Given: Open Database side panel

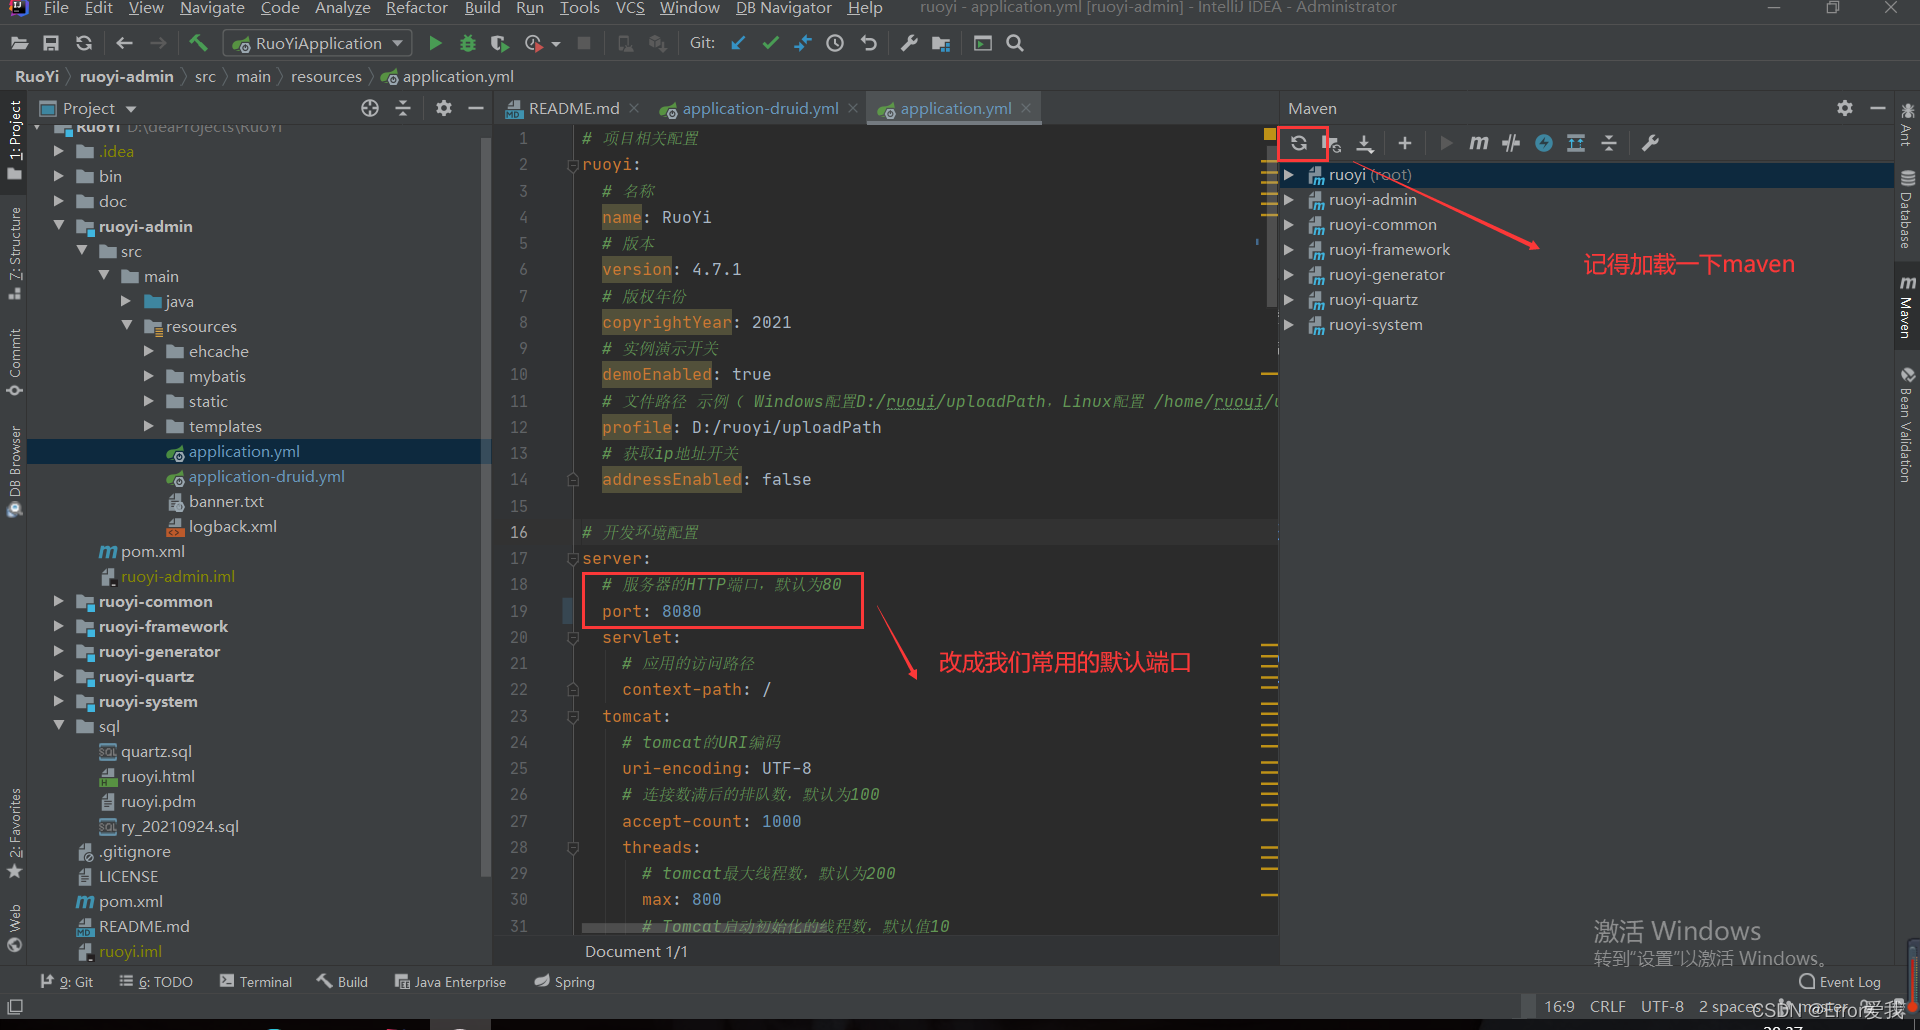Looking at the screenshot, I should [x=1907, y=209].
